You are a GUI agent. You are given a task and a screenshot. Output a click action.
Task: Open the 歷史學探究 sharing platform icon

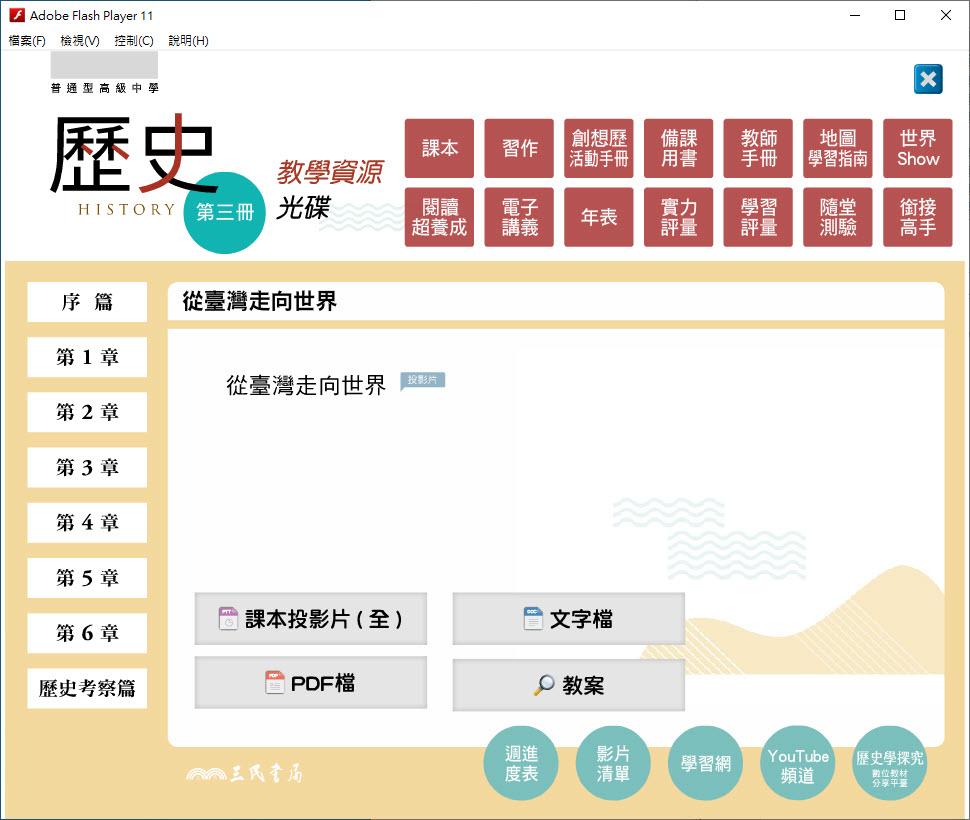pyautogui.click(x=890, y=764)
